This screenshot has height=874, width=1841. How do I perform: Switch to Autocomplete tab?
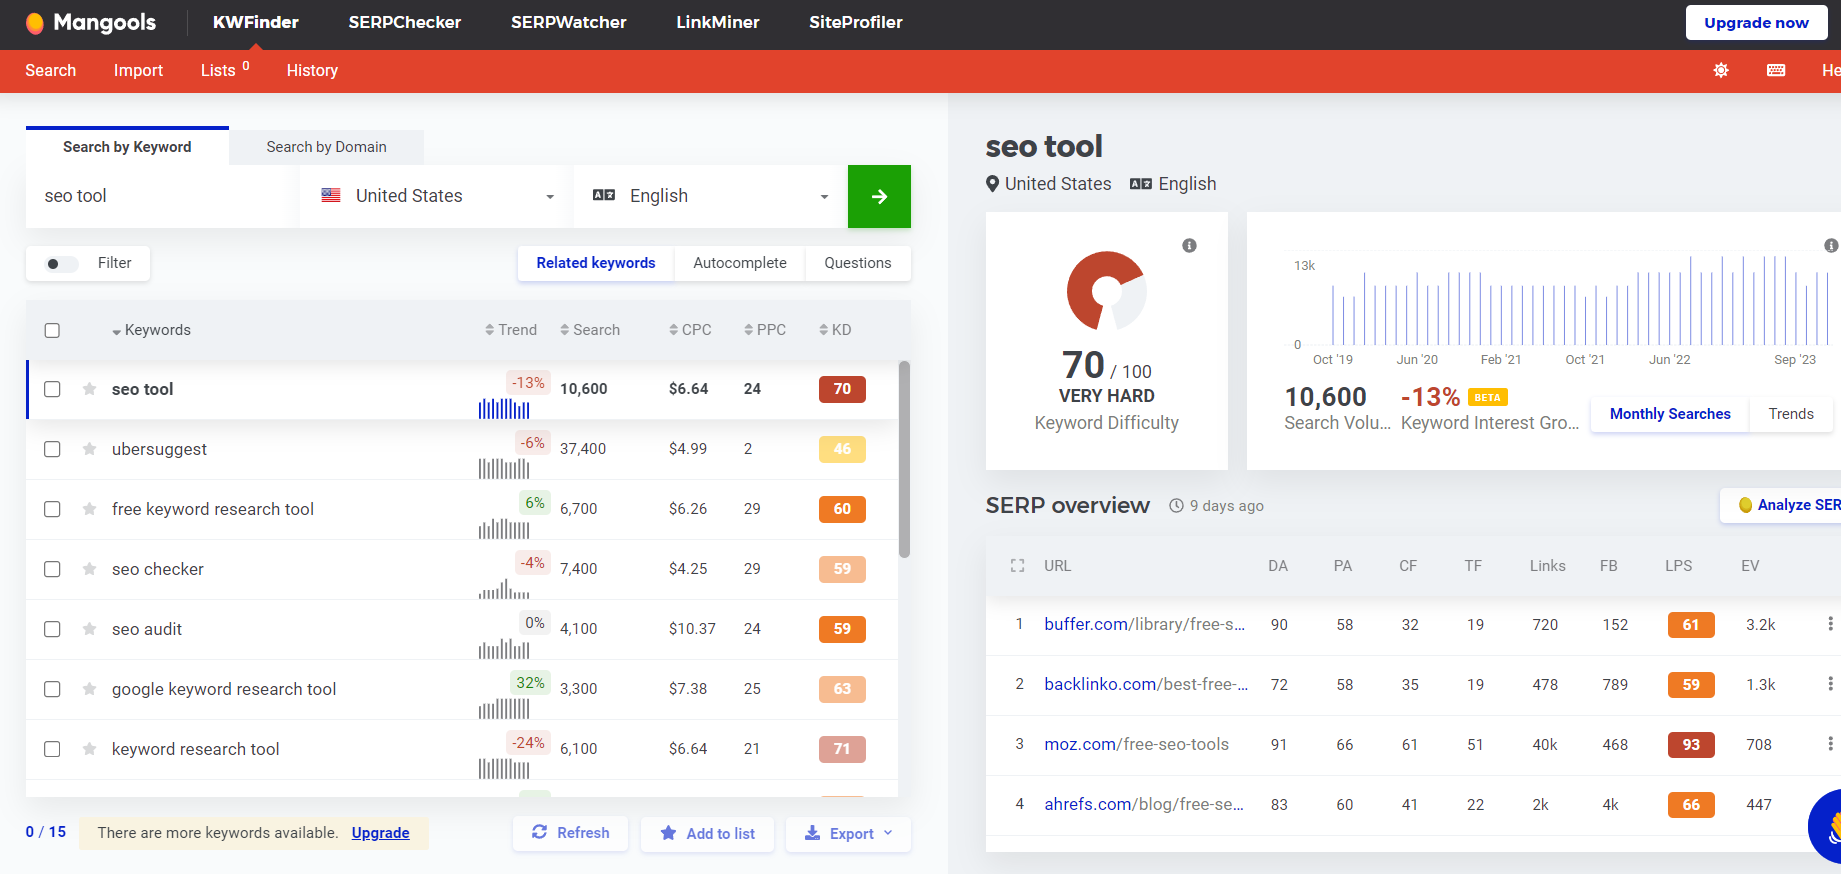[x=740, y=263]
